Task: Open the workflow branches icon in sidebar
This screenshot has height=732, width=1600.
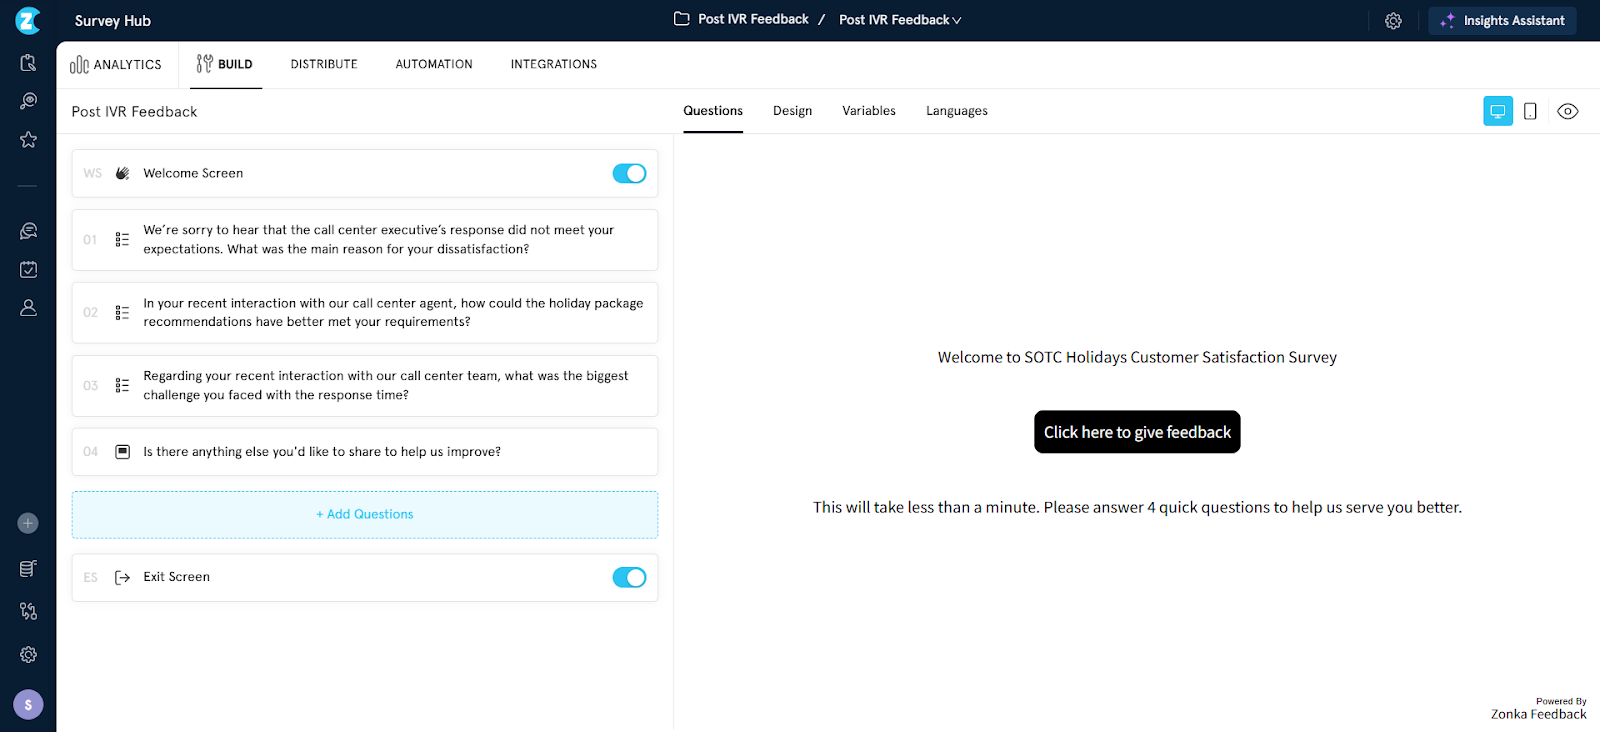Action: pos(28,611)
